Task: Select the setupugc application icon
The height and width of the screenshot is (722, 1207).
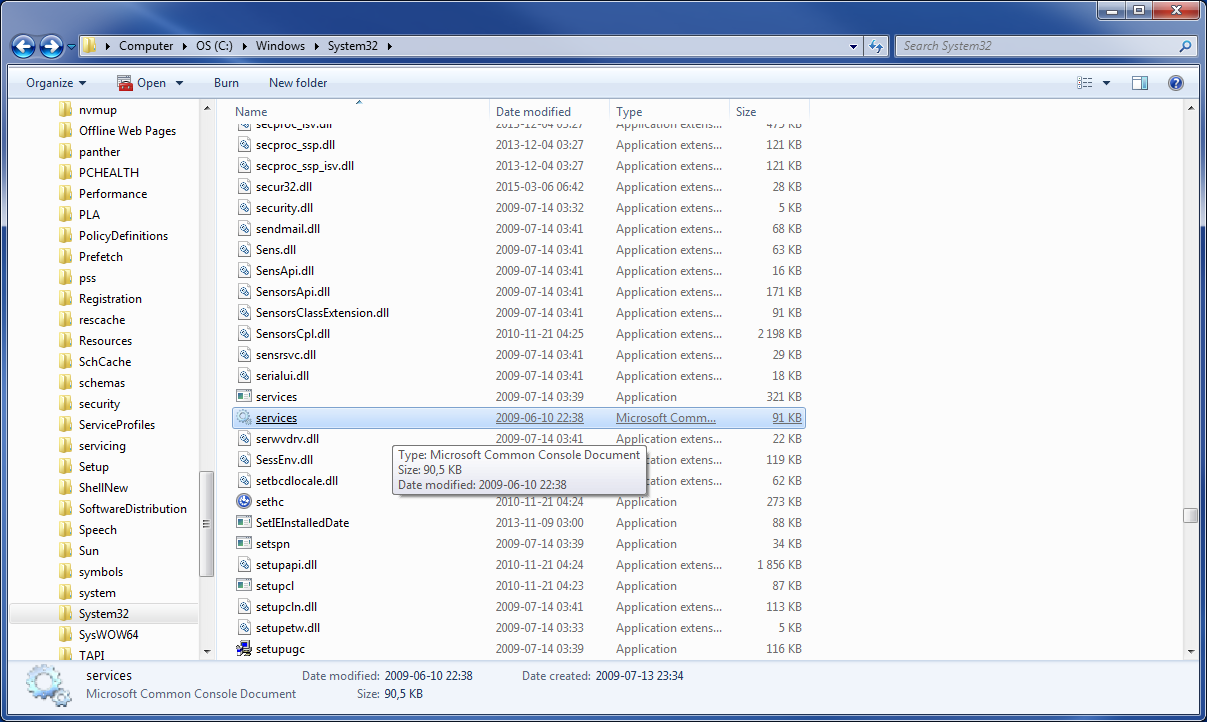Action: point(244,649)
